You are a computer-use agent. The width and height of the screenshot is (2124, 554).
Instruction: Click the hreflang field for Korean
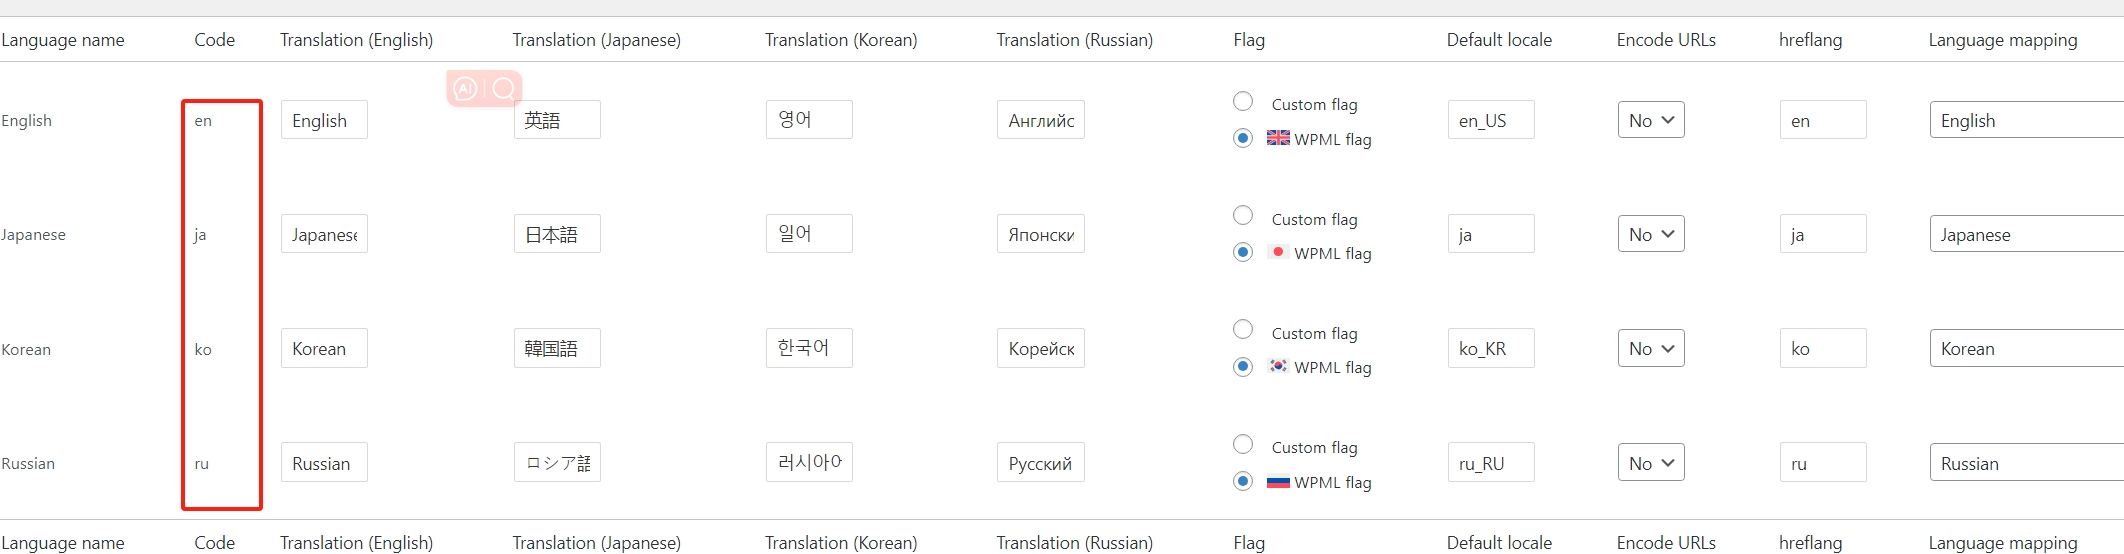(x=1823, y=348)
